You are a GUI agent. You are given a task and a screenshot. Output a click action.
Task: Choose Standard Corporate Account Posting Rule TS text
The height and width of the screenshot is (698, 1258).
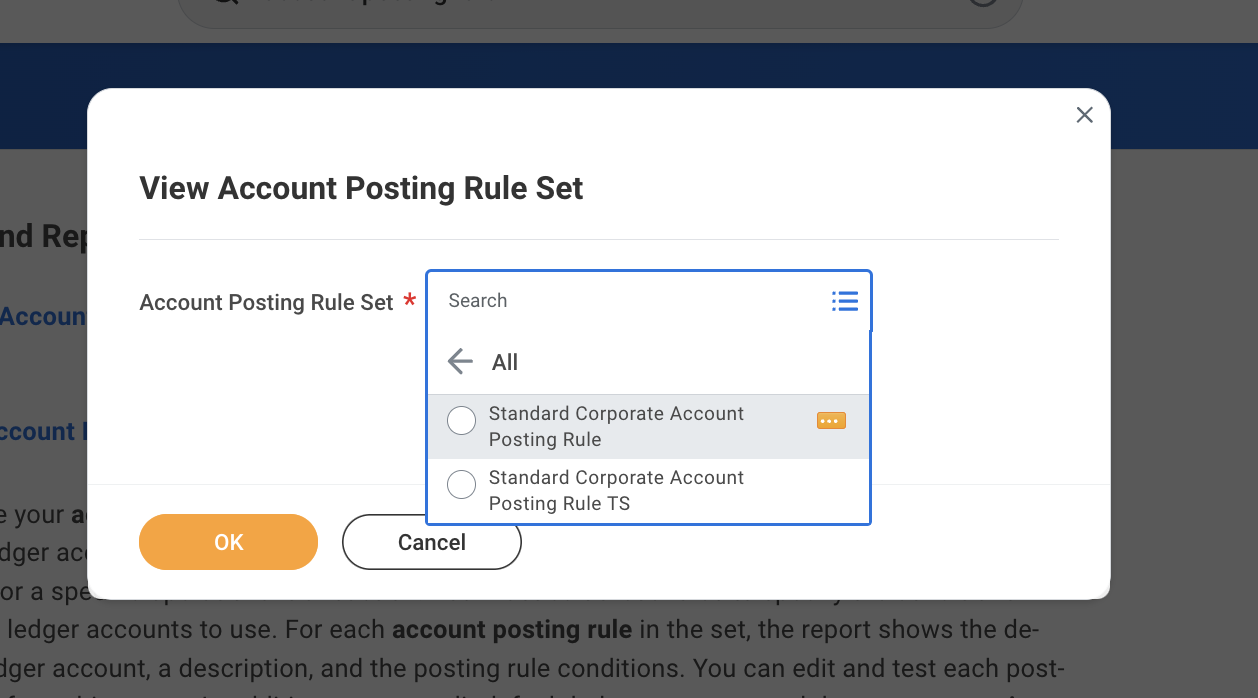click(615, 490)
